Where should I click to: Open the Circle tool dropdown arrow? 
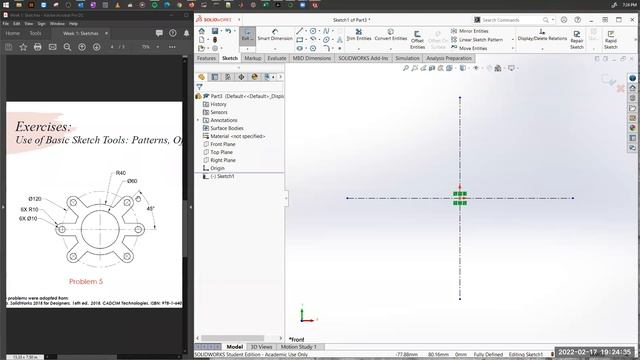[320, 31]
